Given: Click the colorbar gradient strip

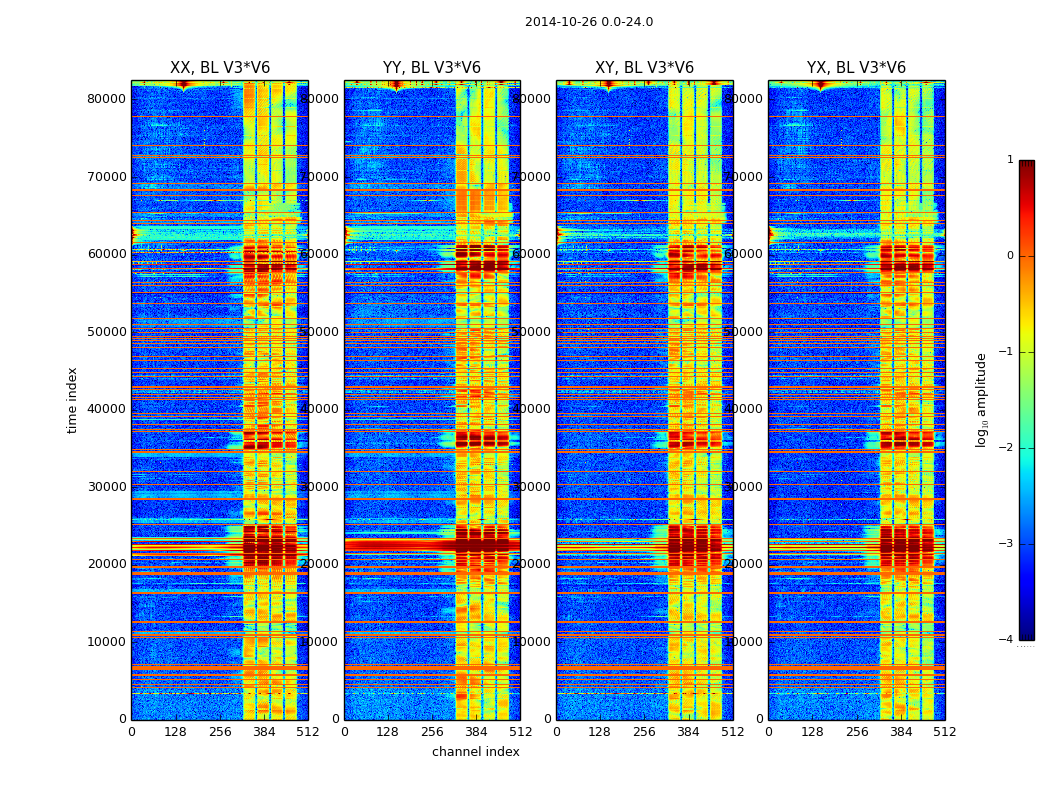Looking at the screenshot, I should pyautogui.click(x=1026, y=400).
